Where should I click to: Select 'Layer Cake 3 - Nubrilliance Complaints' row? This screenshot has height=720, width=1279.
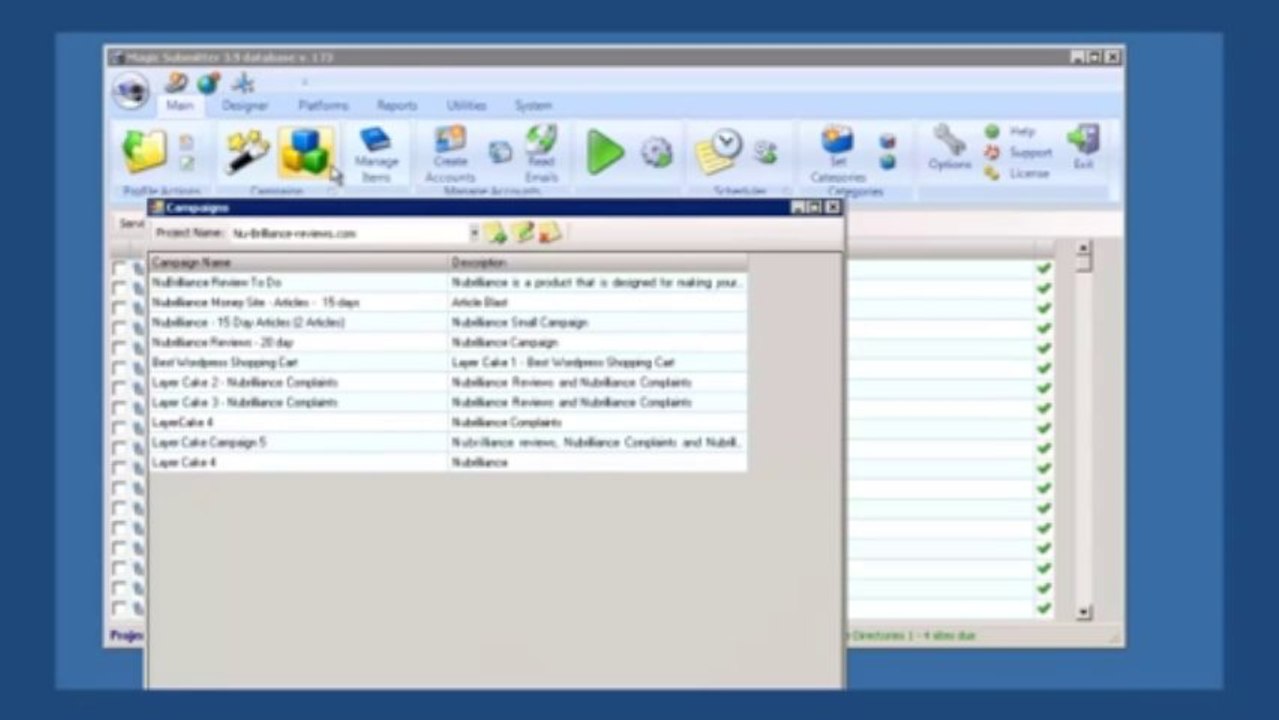pyautogui.click(x=448, y=402)
